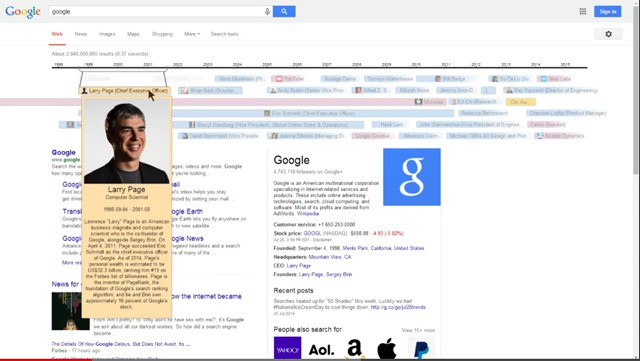Select Larry Page Chief Executive Officer bar
This screenshot has width=640, height=361.
click(x=124, y=91)
